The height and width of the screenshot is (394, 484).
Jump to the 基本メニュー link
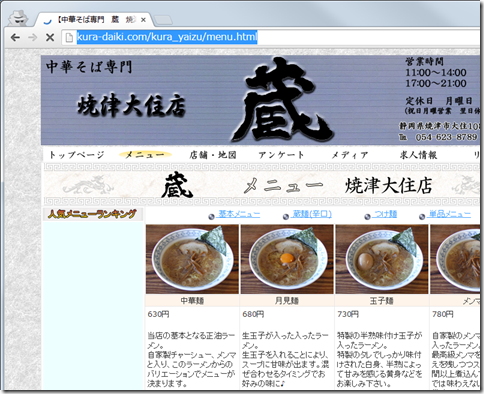[x=239, y=214]
